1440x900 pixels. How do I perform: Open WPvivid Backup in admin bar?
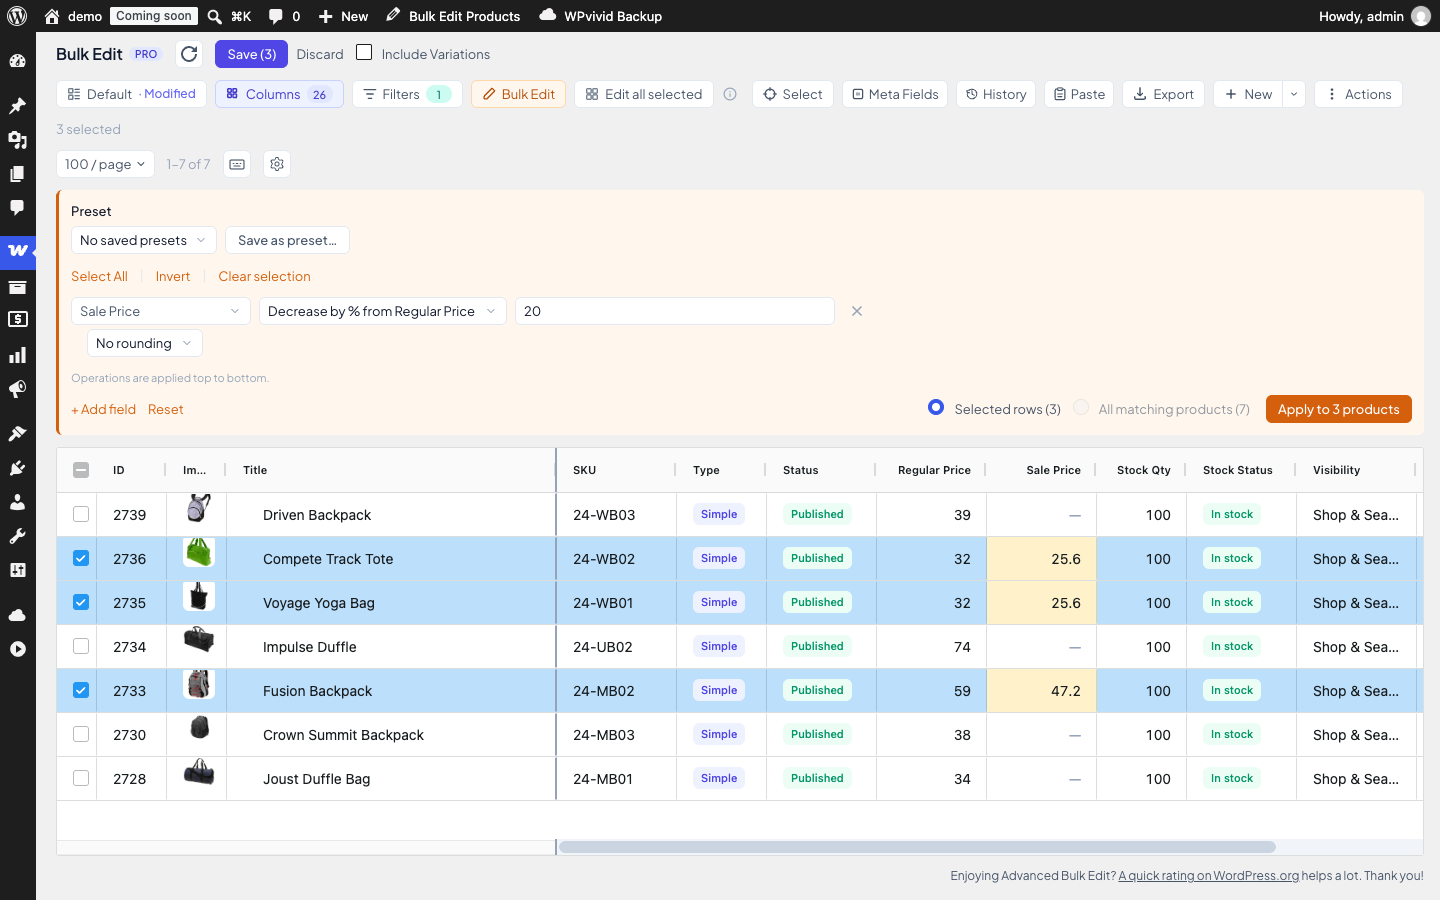click(x=600, y=16)
